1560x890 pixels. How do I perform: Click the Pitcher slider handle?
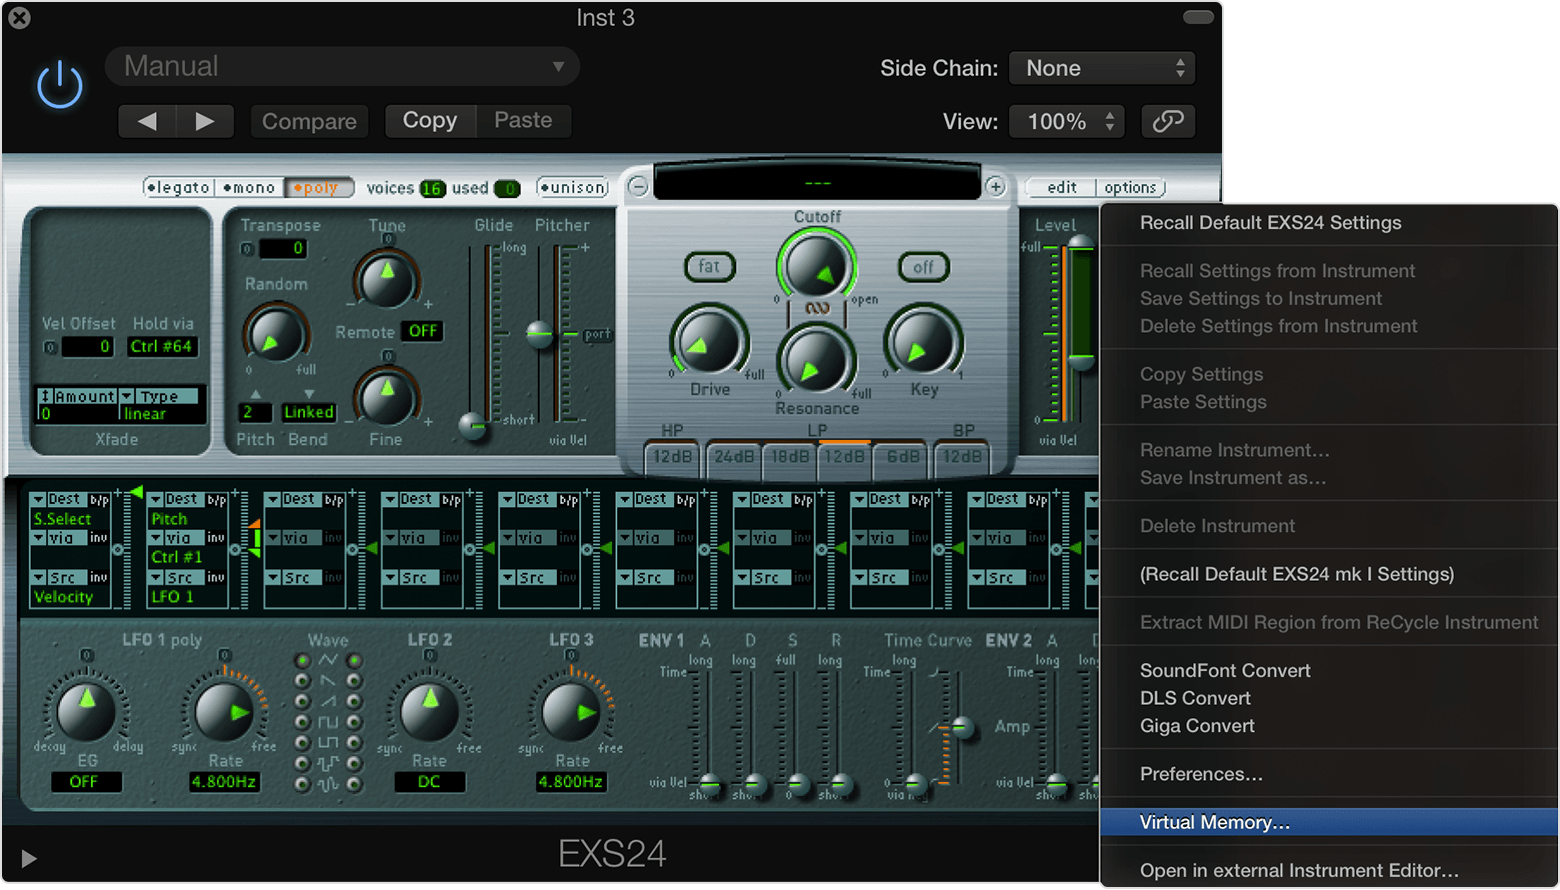pyautogui.click(x=540, y=334)
